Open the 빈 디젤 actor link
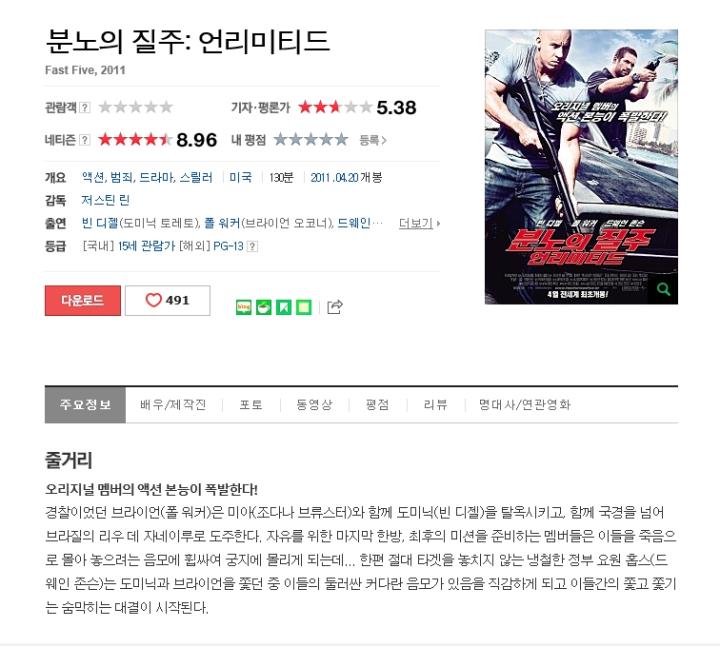The image size is (720, 647). pos(100,223)
